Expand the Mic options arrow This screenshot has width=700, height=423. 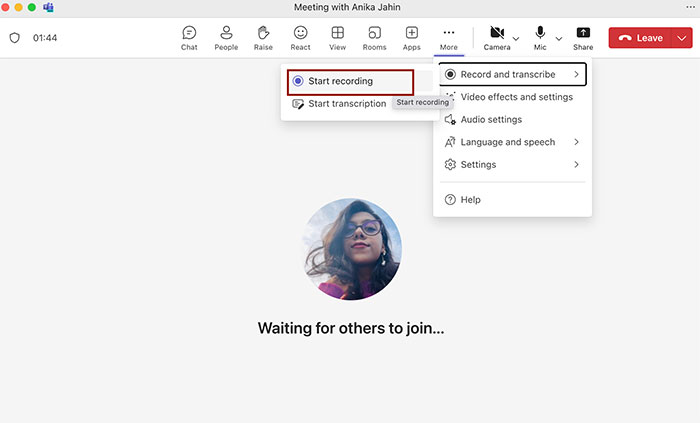(559, 39)
